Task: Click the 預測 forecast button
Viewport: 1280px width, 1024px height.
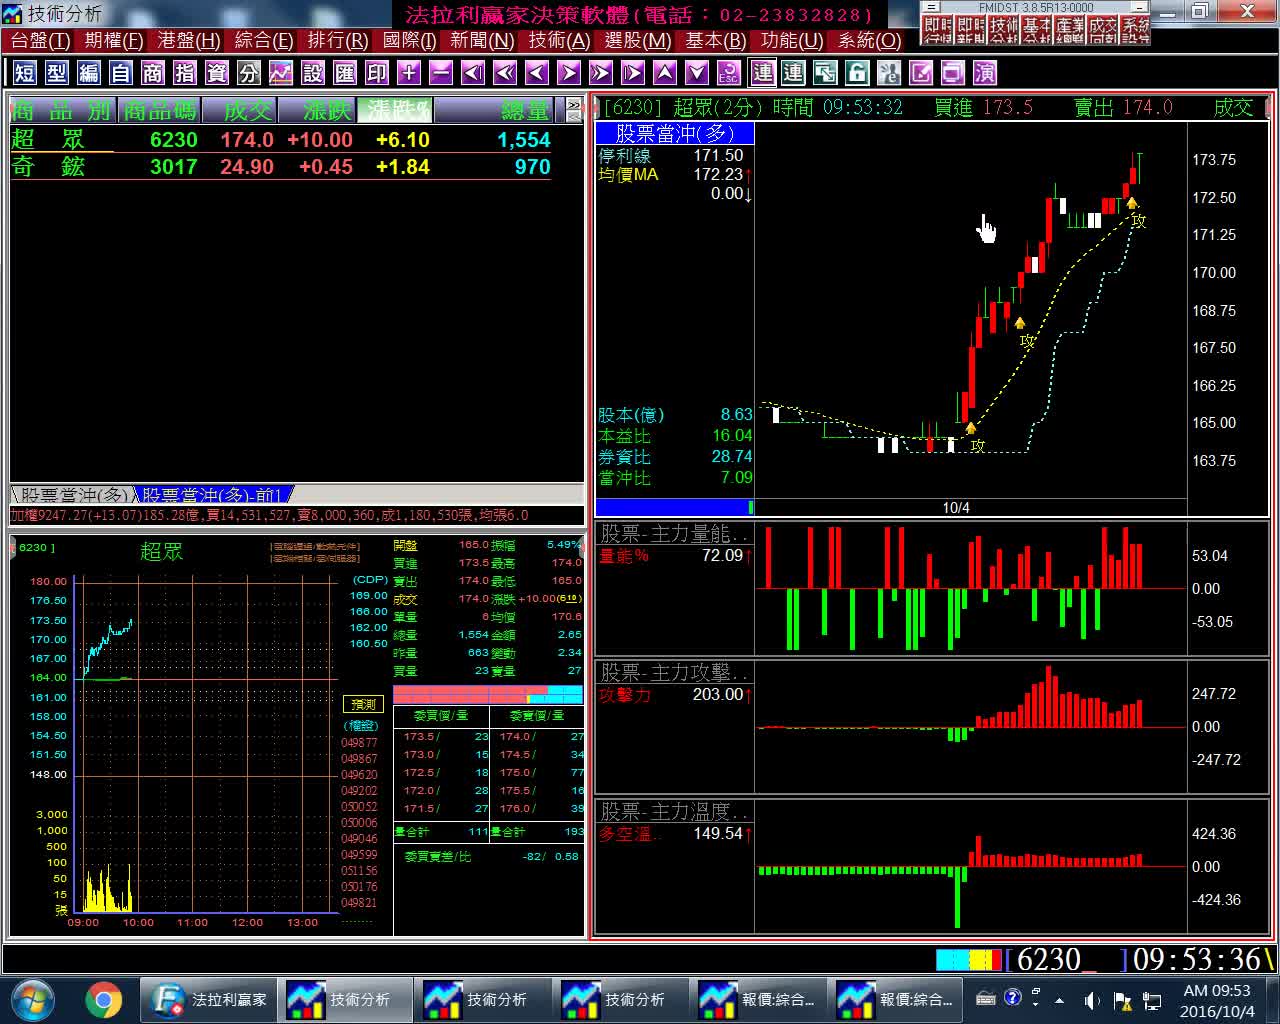Action: pyautogui.click(x=363, y=705)
